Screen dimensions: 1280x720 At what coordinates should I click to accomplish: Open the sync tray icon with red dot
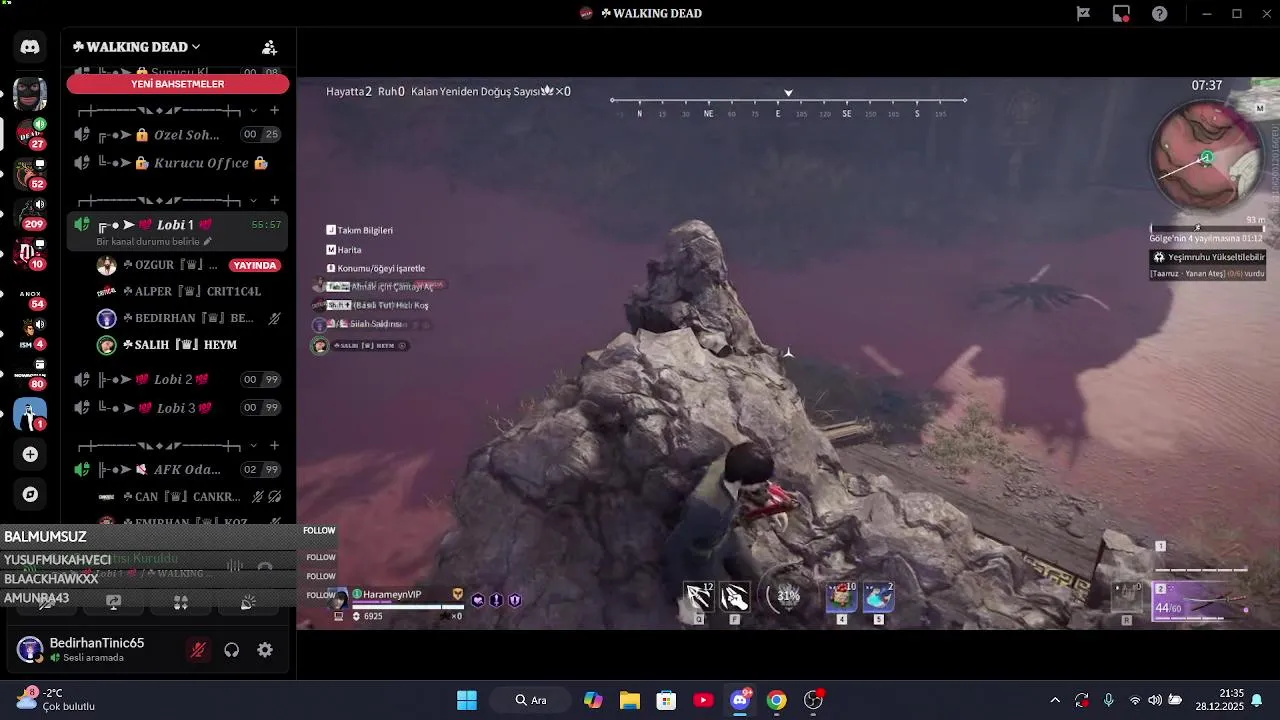pyautogui.click(x=1082, y=700)
